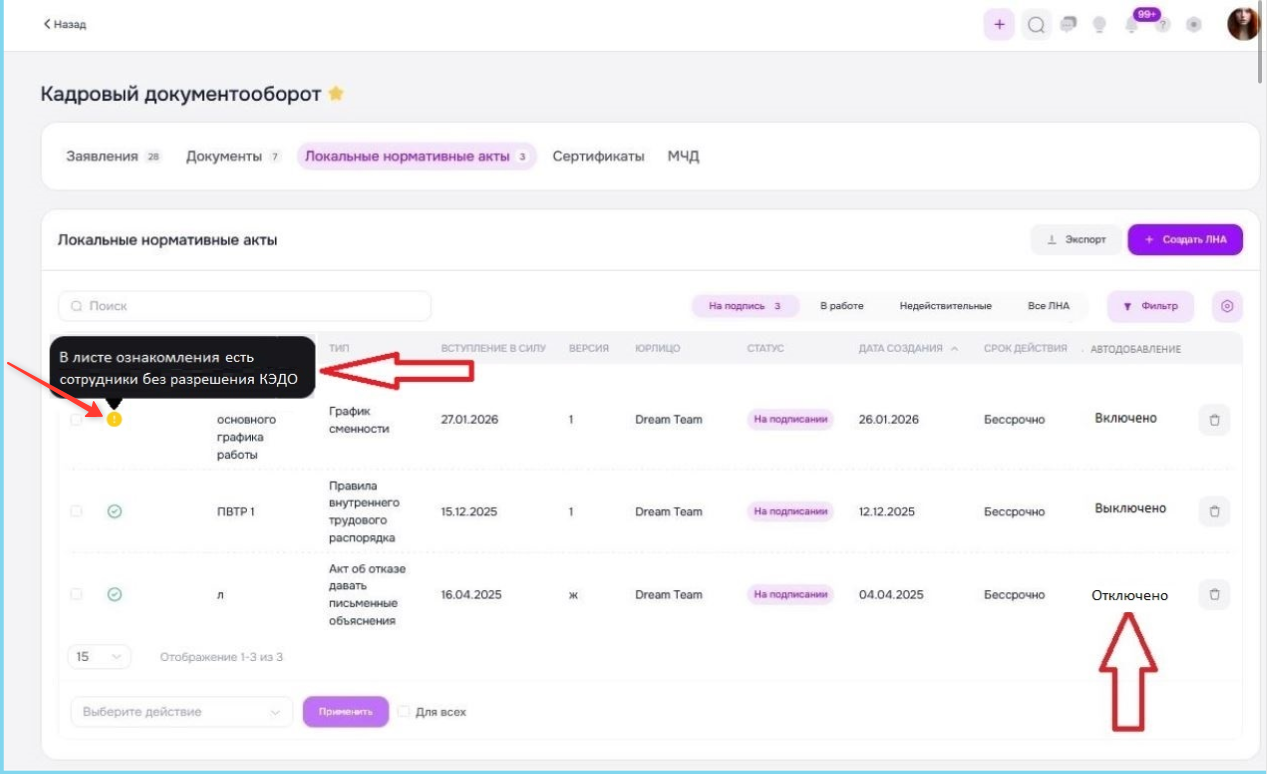The height and width of the screenshot is (774, 1267).
Task: Go back using Назад link
Action: point(65,24)
